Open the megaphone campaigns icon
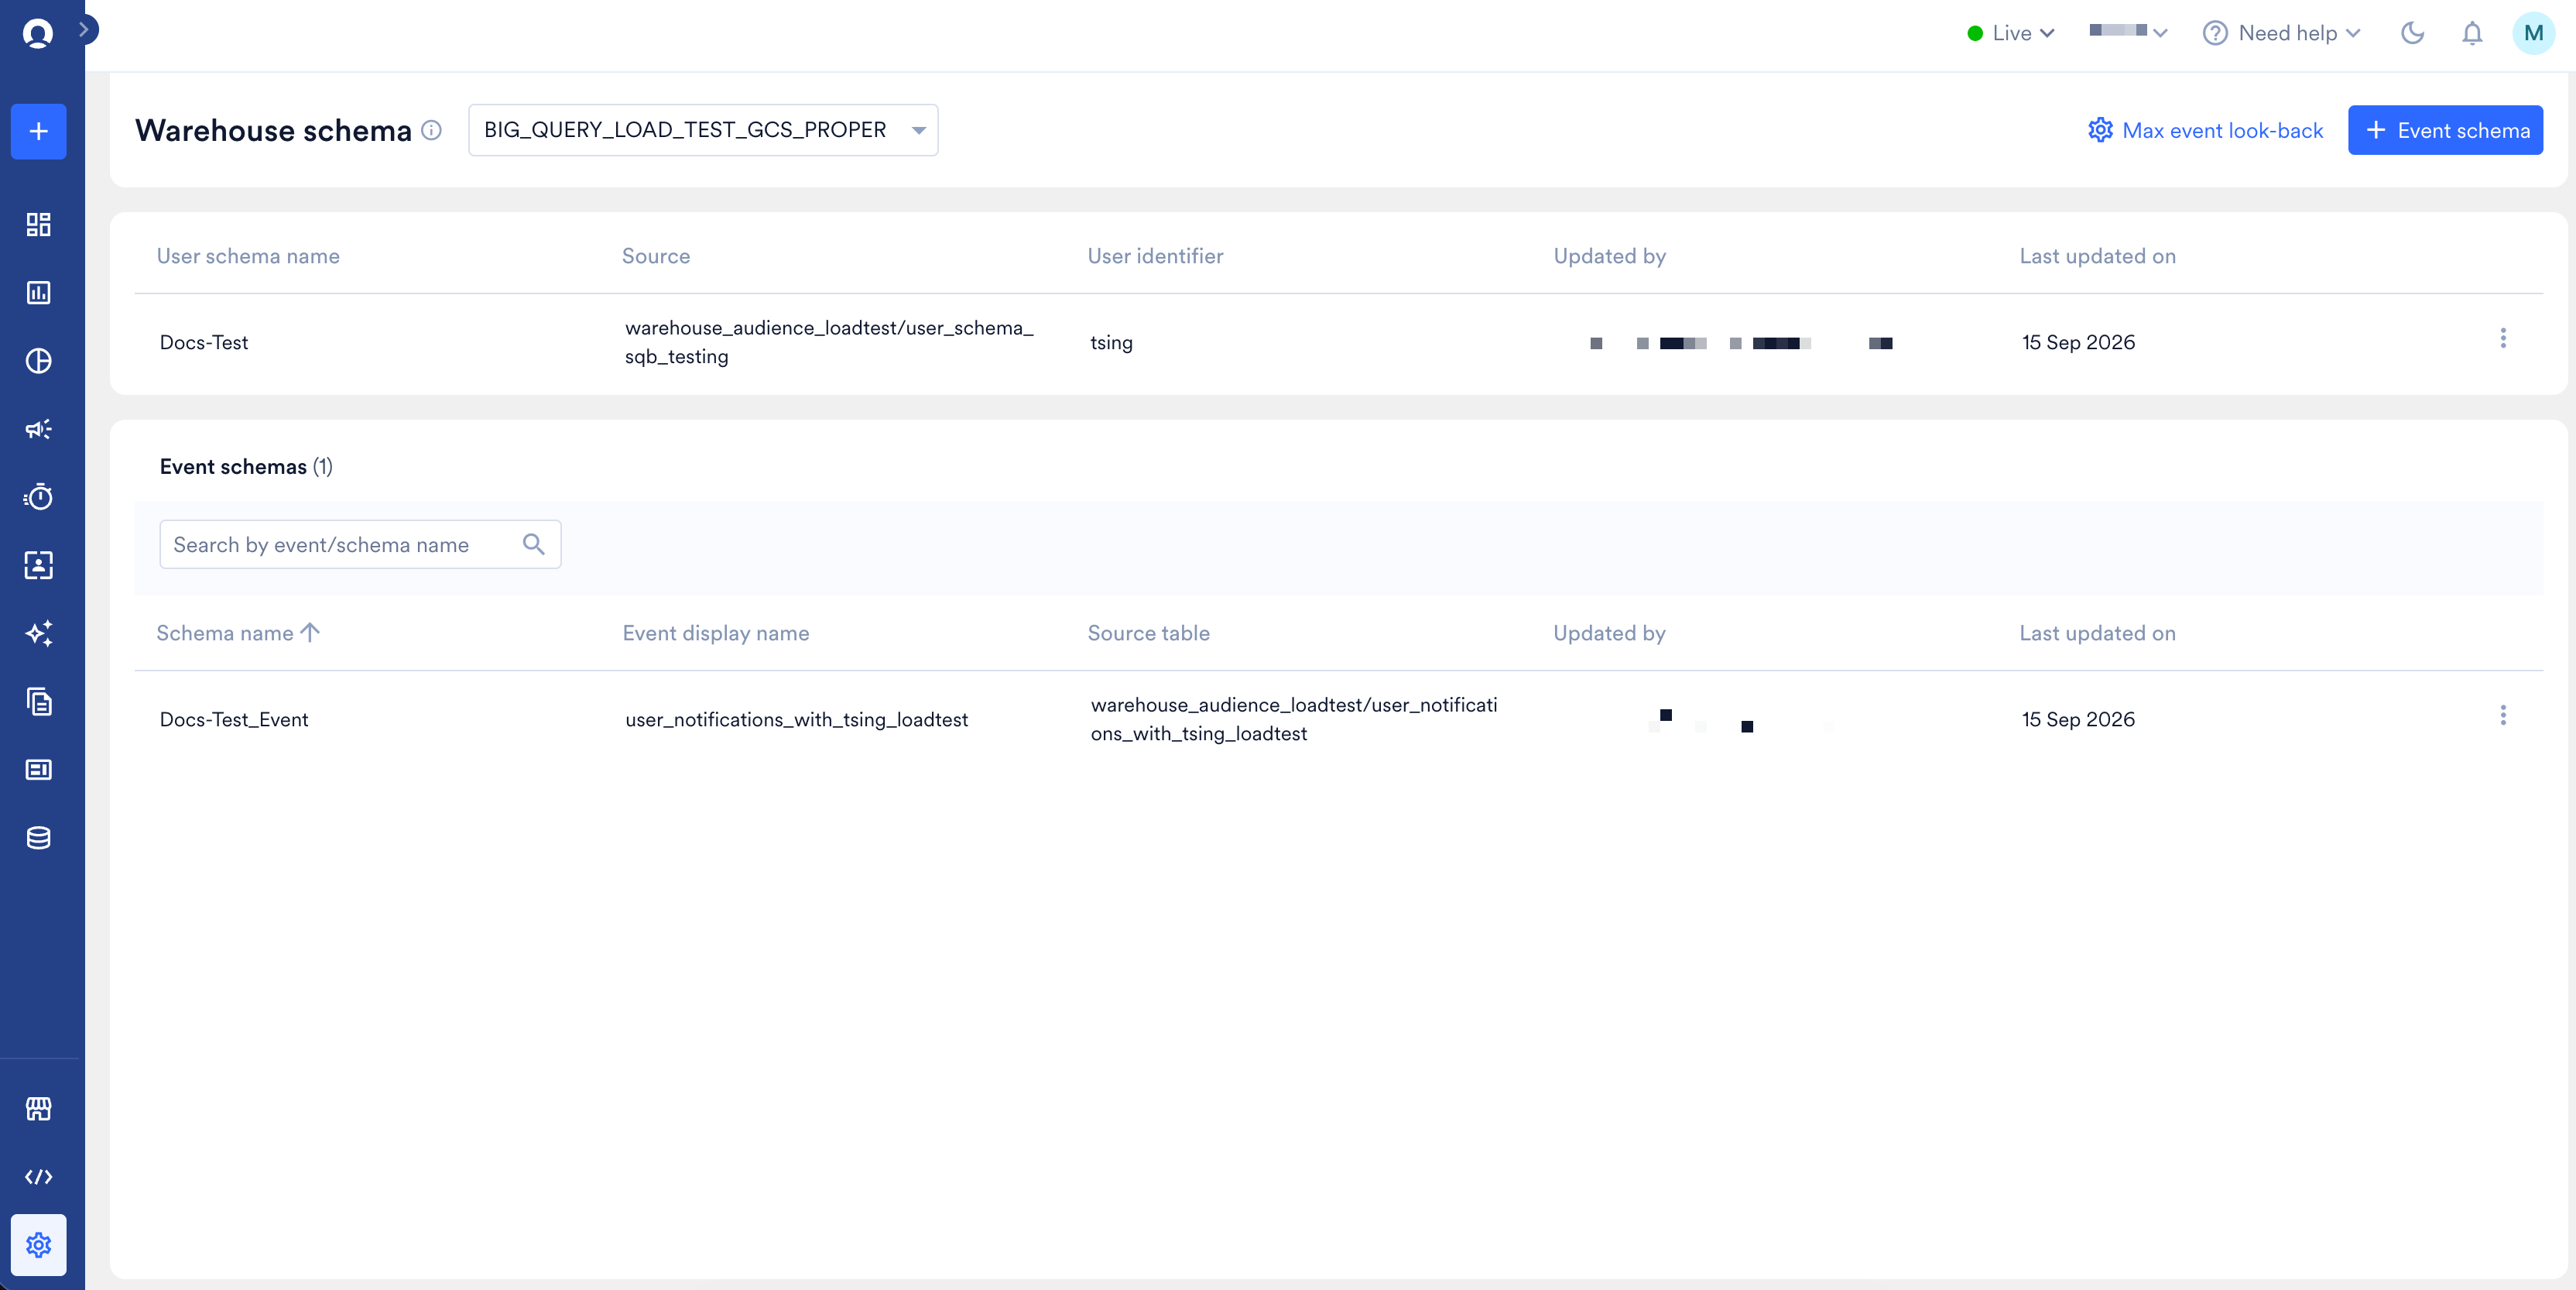 click(x=38, y=429)
